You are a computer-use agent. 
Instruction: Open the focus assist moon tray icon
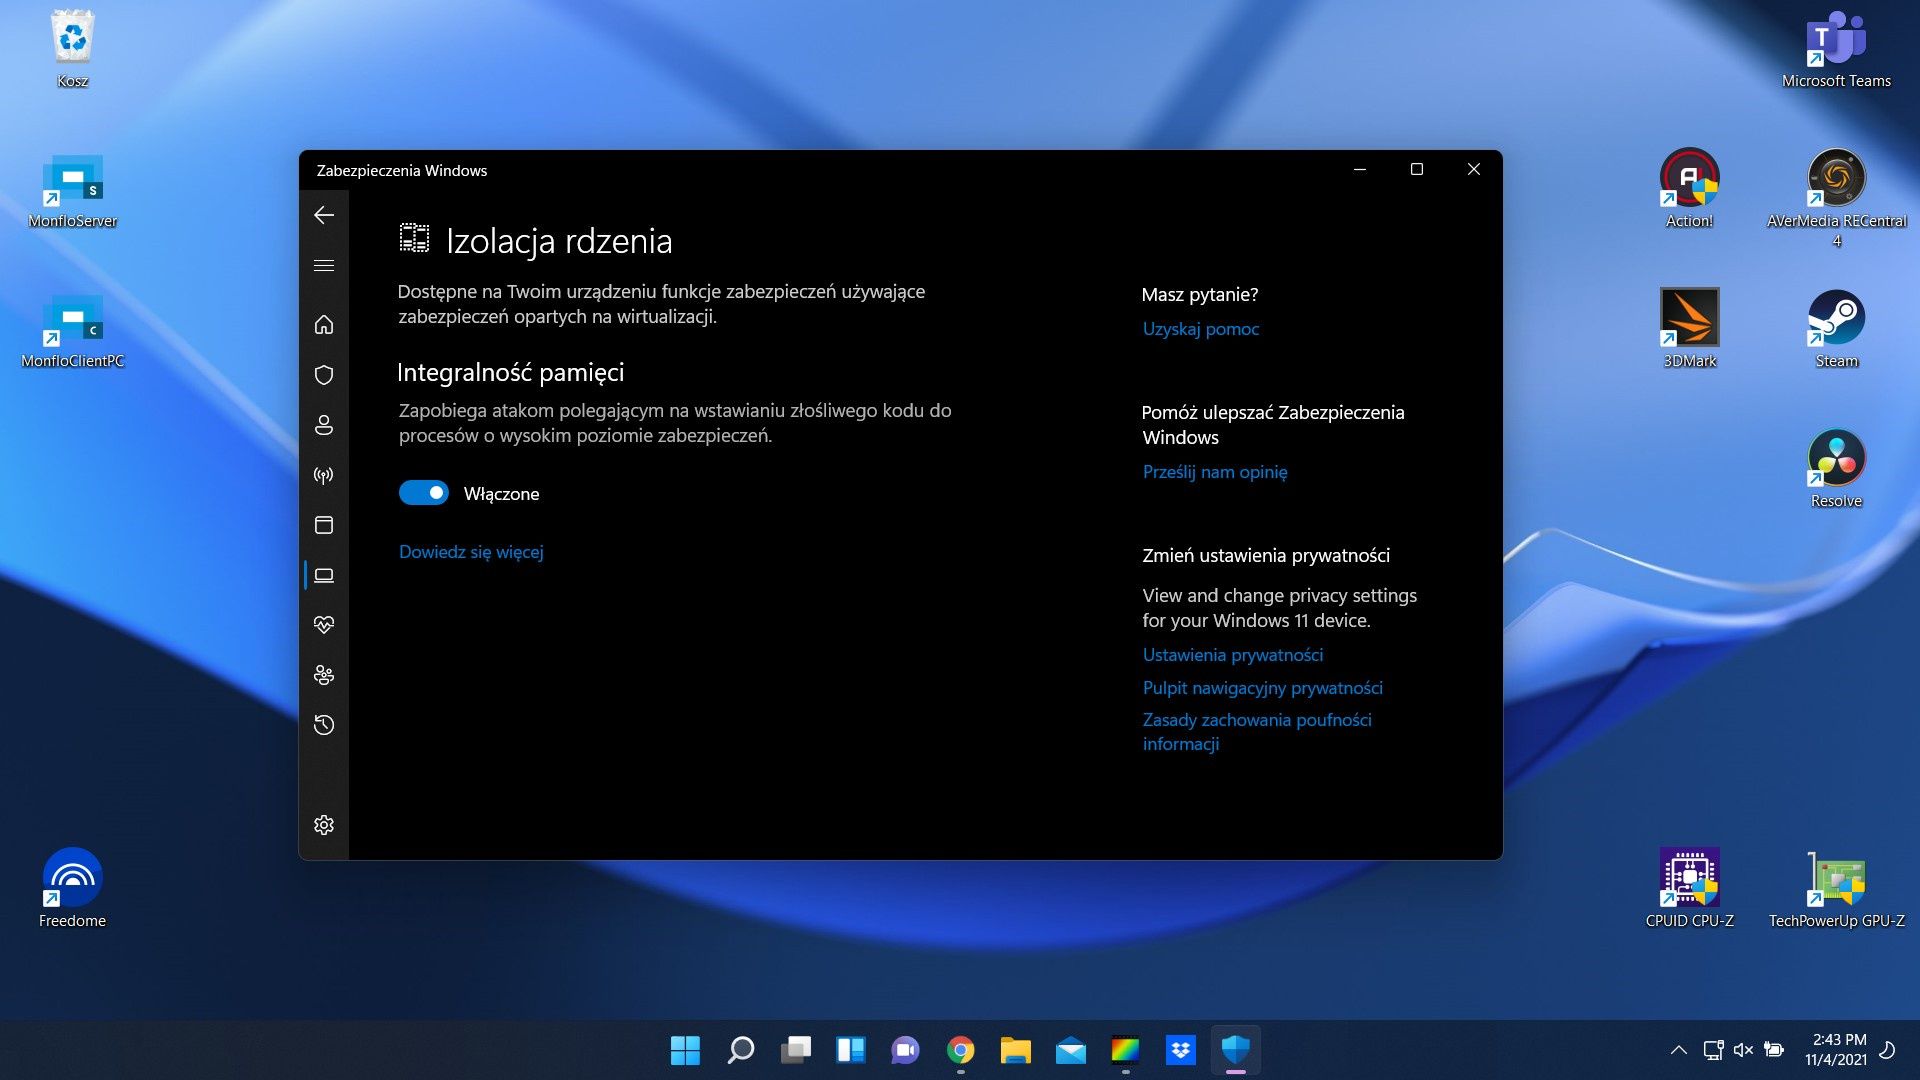pyautogui.click(x=1888, y=1050)
